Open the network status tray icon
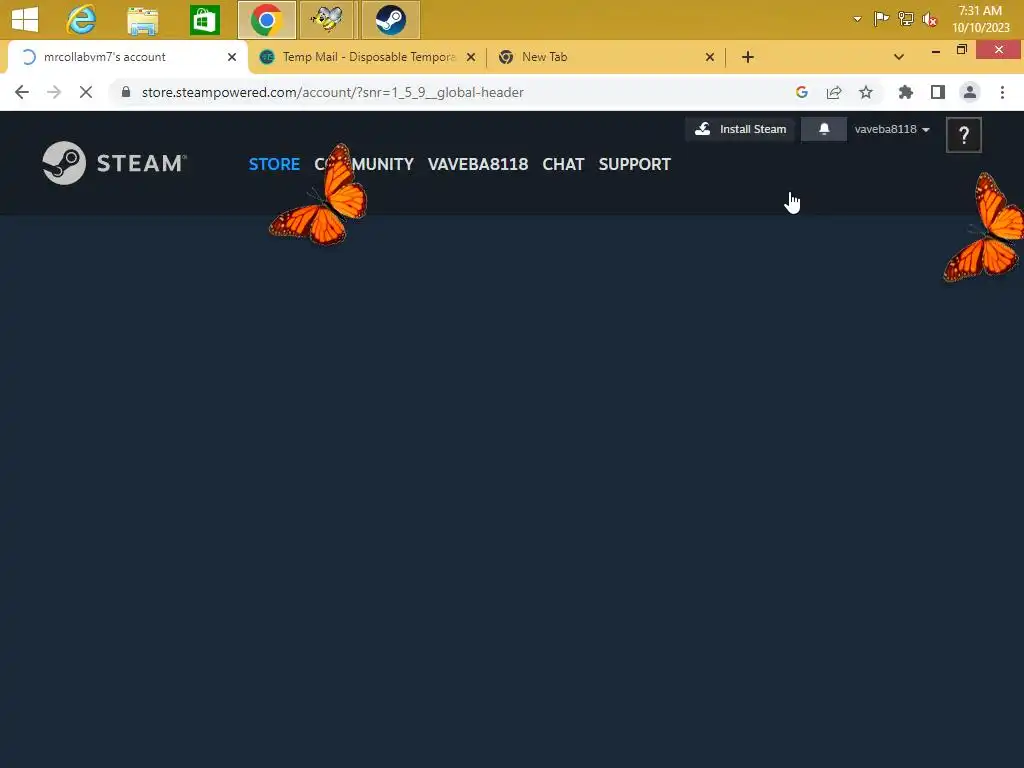 (906, 19)
